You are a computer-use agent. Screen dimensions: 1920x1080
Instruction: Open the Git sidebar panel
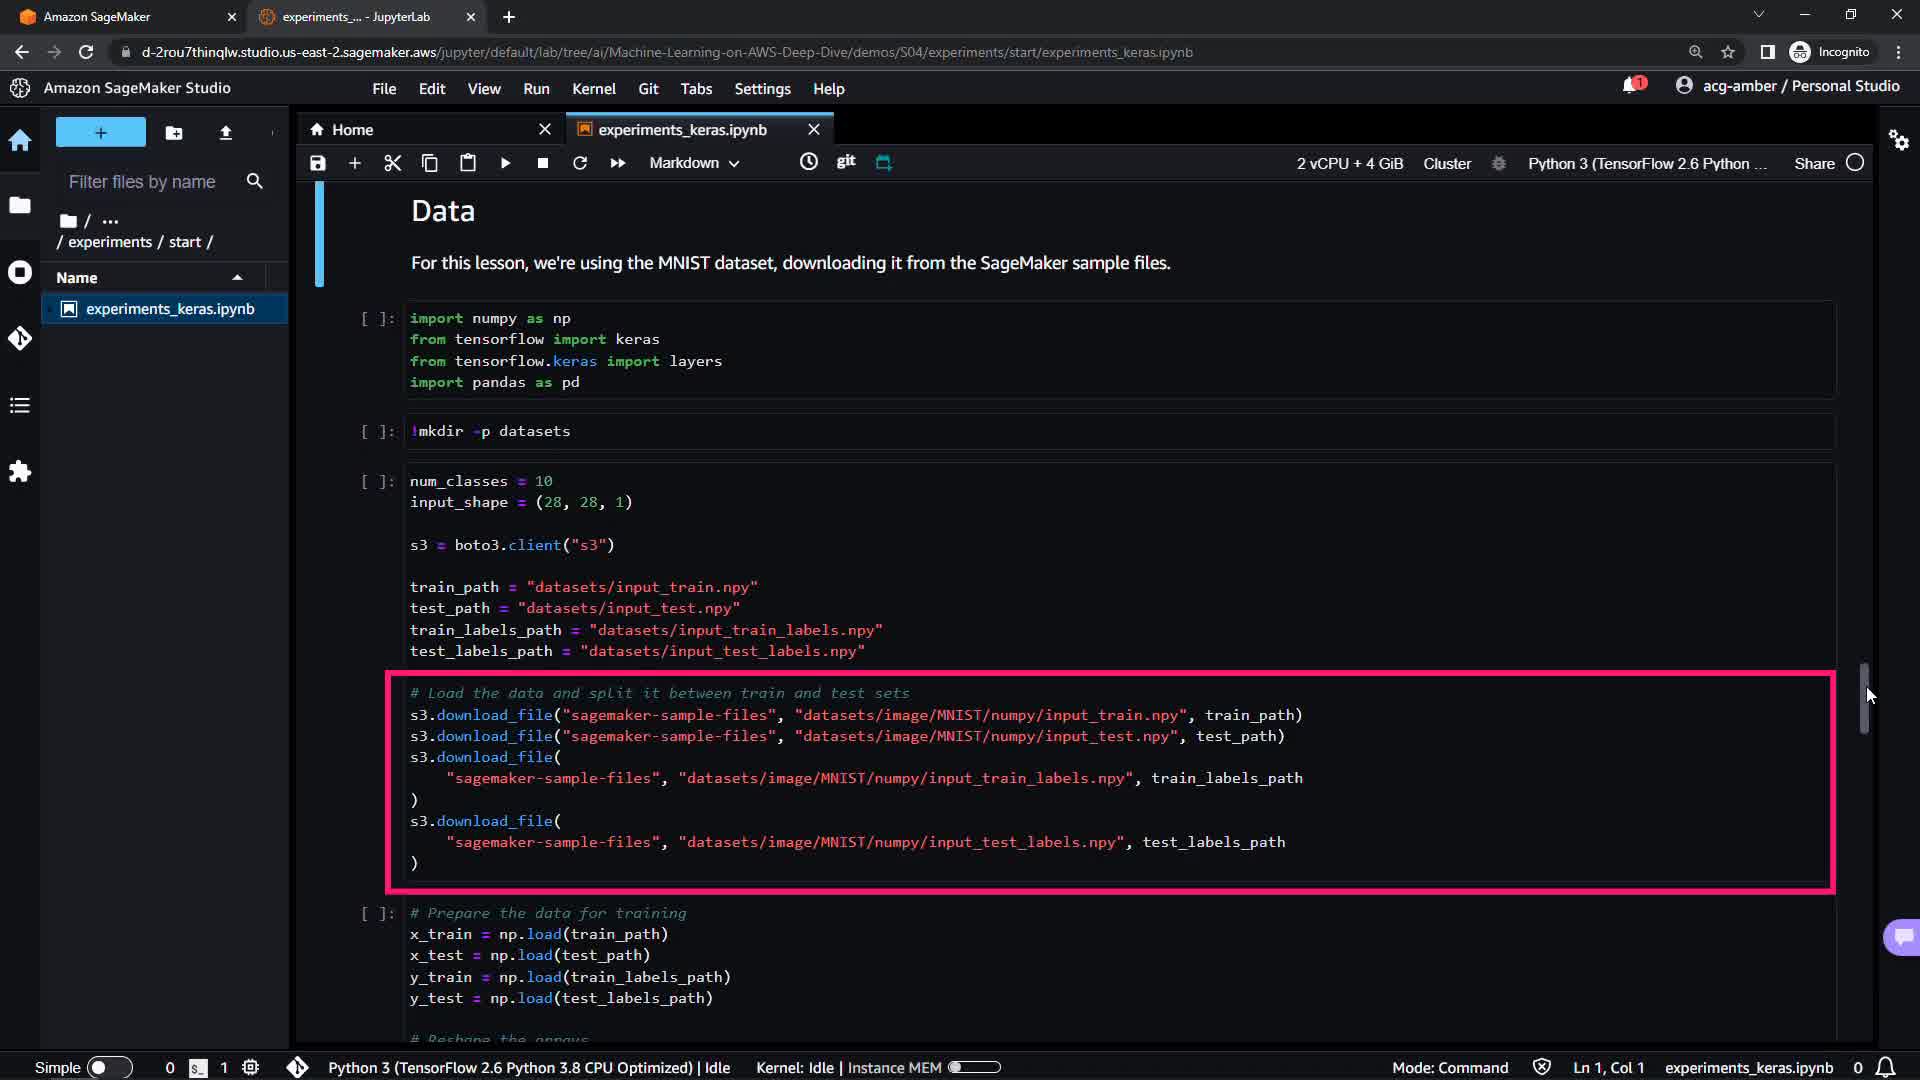(20, 339)
